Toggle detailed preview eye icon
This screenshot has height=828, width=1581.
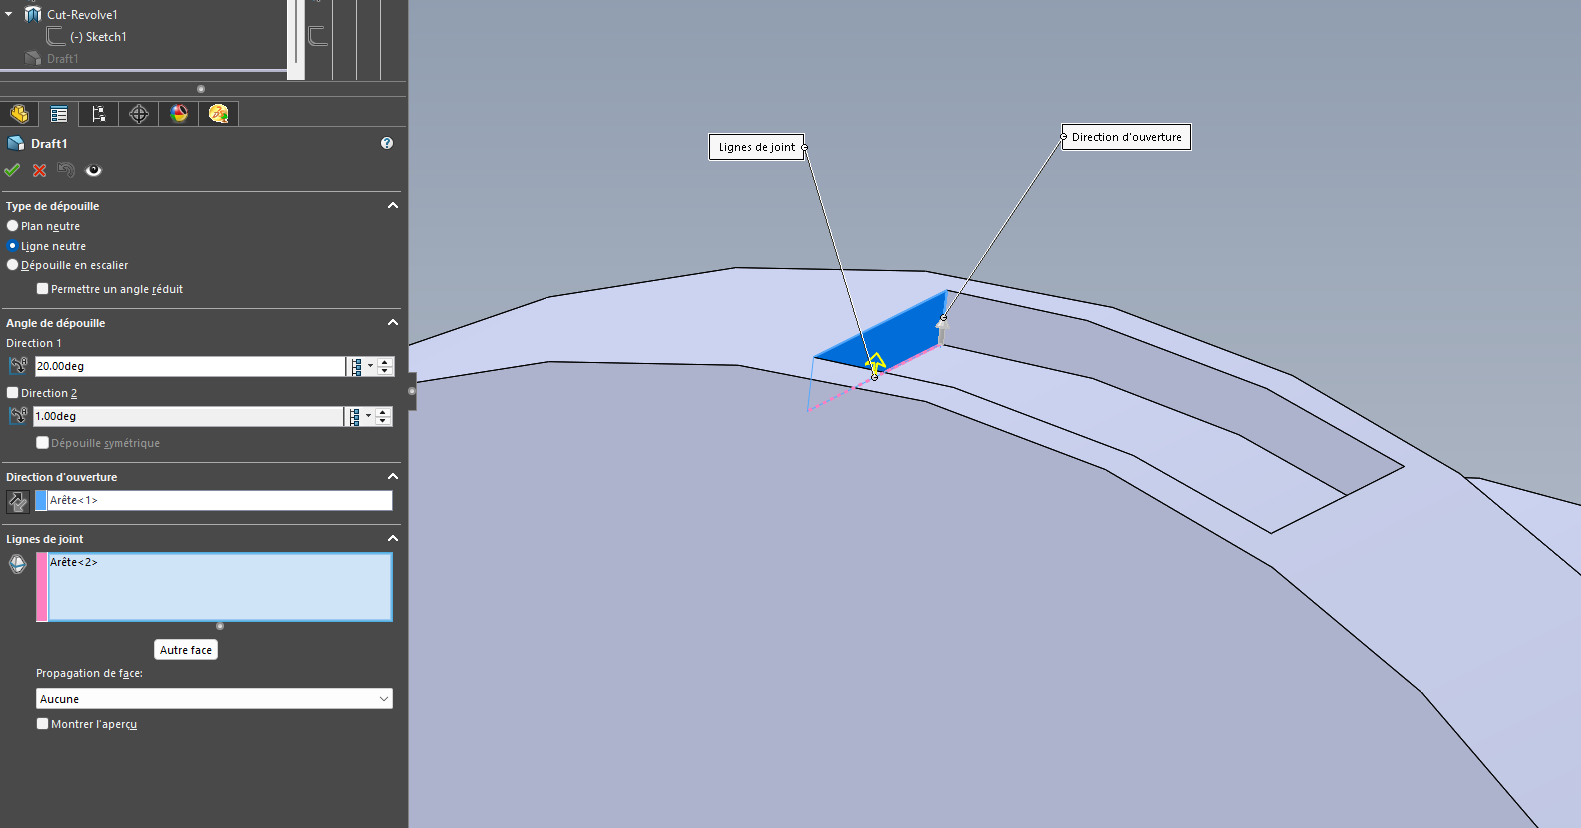click(x=94, y=170)
